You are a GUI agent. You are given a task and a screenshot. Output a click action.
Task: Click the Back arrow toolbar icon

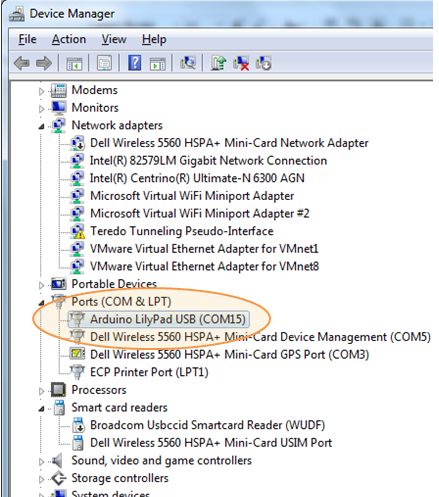coord(22,63)
